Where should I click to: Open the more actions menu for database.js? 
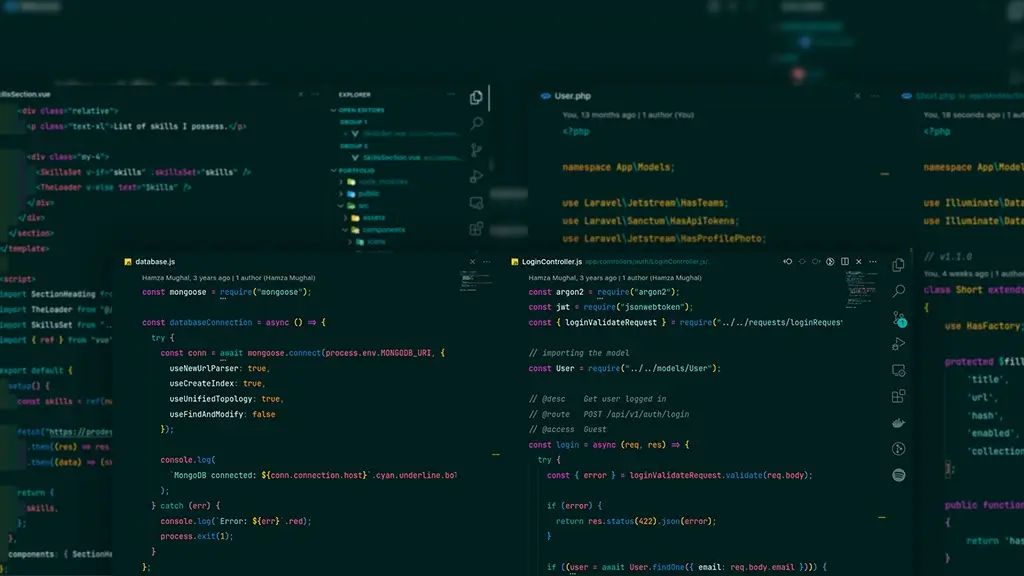pyautogui.click(x=487, y=262)
